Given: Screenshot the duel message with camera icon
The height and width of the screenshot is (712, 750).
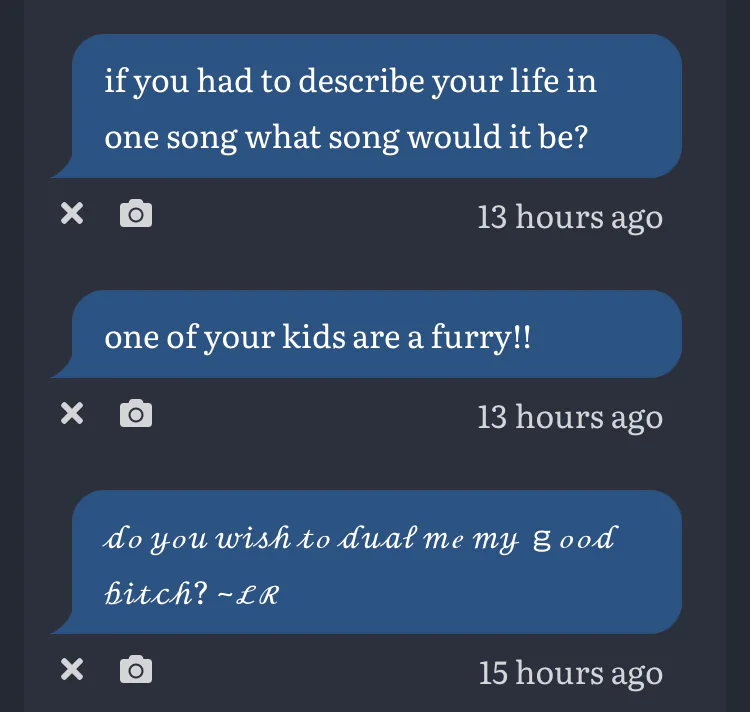Looking at the screenshot, I should (x=136, y=669).
